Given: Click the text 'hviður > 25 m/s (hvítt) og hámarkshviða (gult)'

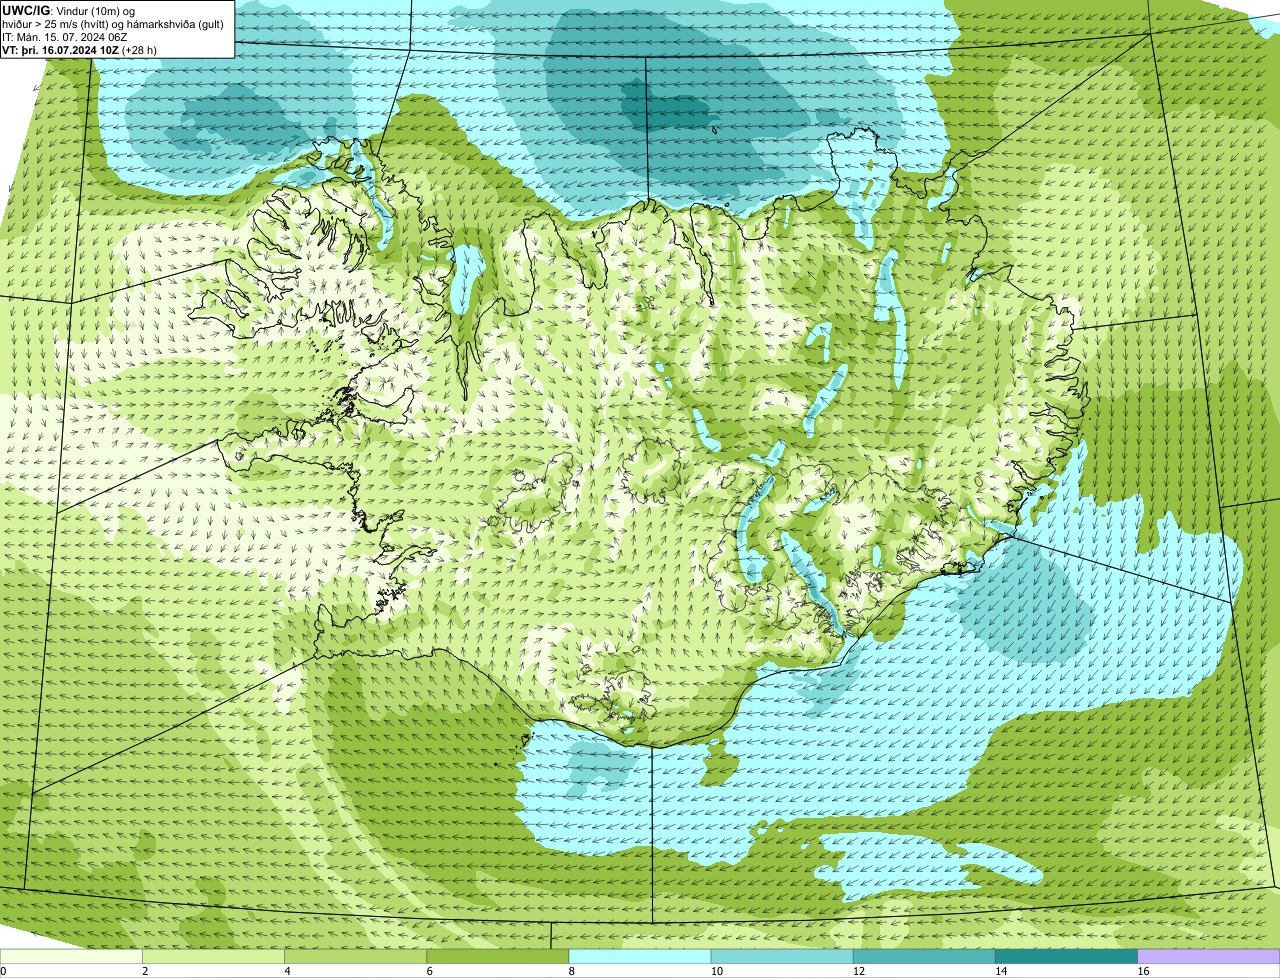Looking at the screenshot, I should coord(113,23).
